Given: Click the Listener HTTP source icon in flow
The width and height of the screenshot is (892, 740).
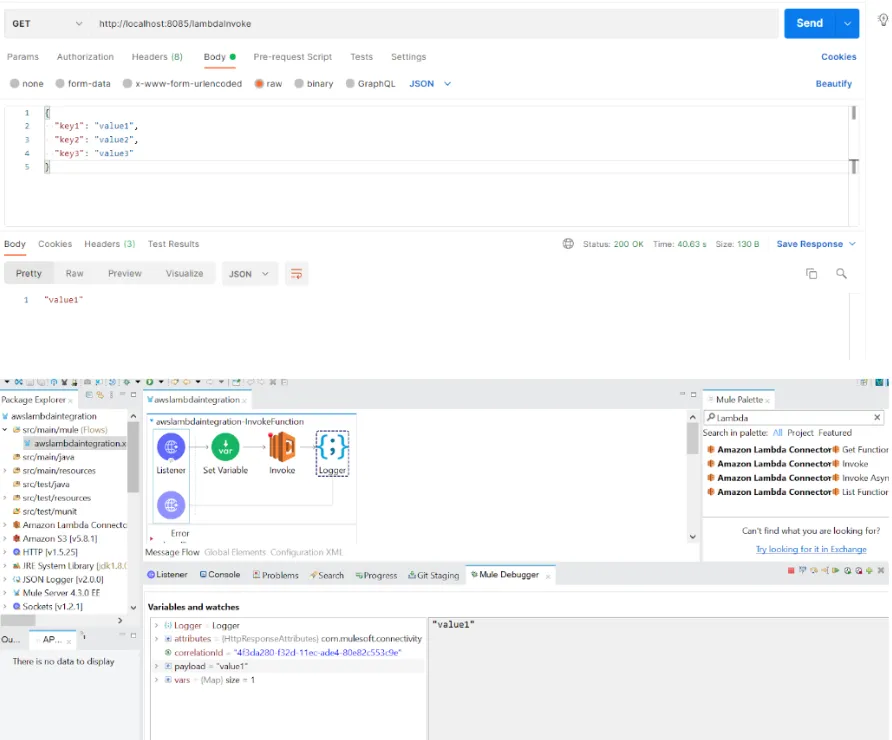Looking at the screenshot, I should [x=171, y=447].
